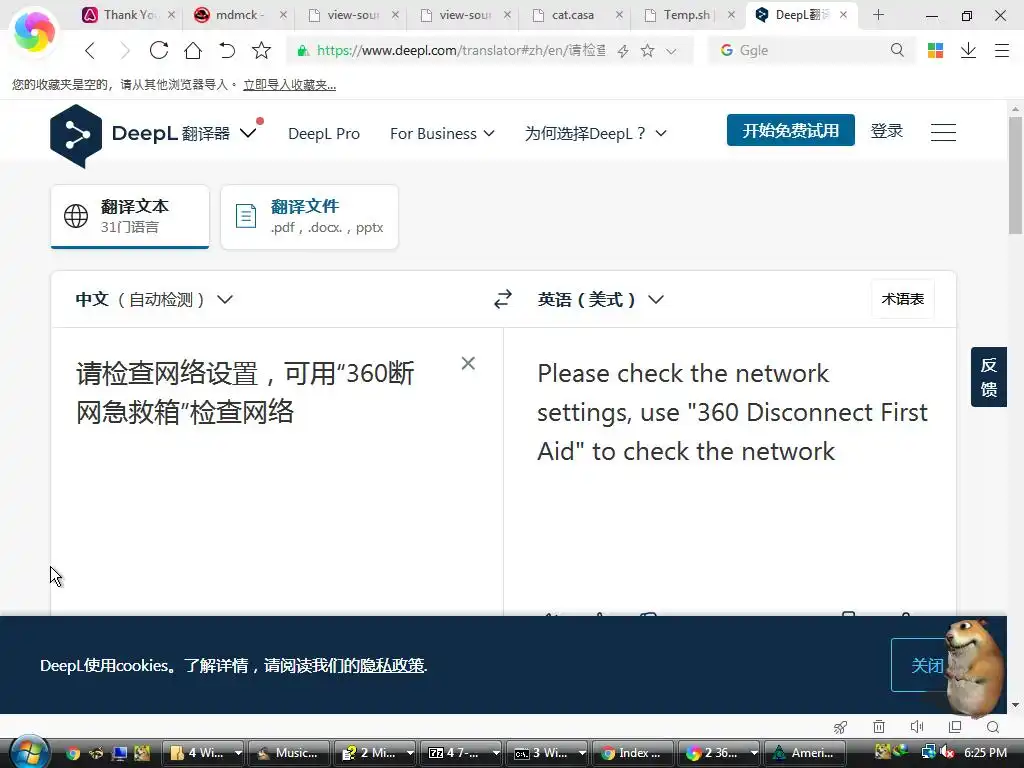Click the window-split icon in status bar

(955, 727)
